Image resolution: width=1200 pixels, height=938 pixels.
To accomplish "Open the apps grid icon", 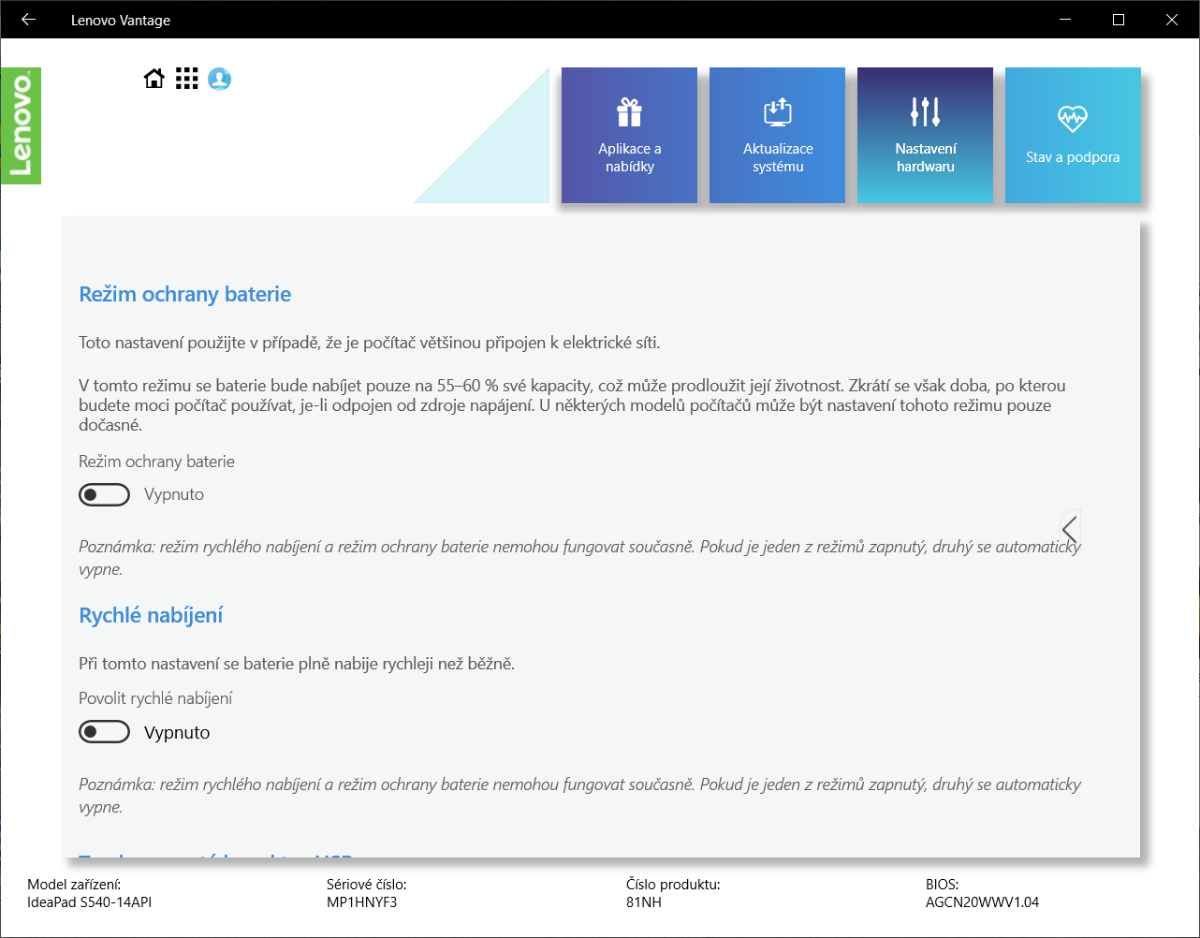I will coord(187,79).
